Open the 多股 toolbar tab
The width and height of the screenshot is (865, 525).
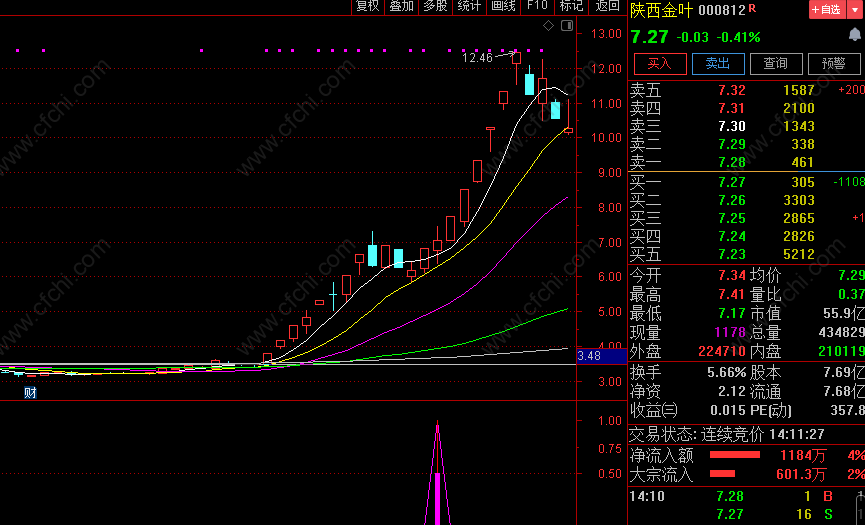coord(435,6)
